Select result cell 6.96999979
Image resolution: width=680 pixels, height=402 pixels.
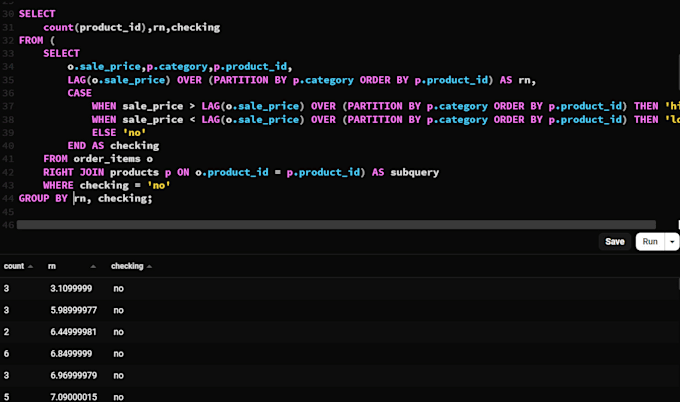tap(74, 375)
